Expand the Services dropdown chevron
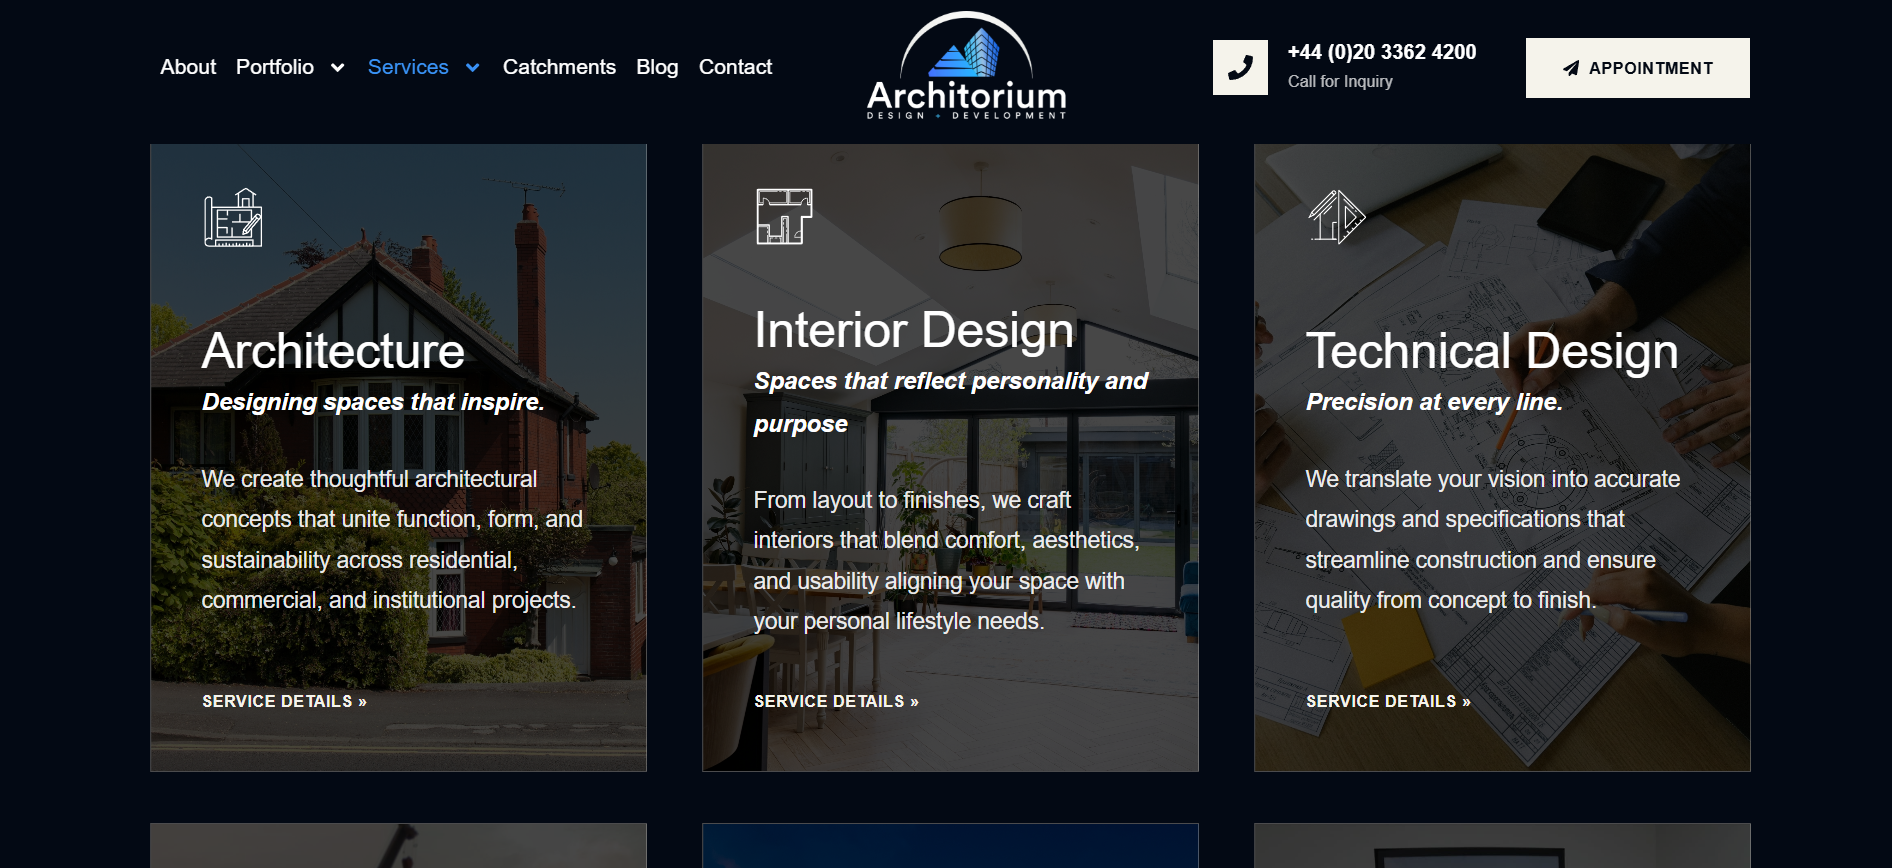This screenshot has width=1892, height=868. pos(473,68)
